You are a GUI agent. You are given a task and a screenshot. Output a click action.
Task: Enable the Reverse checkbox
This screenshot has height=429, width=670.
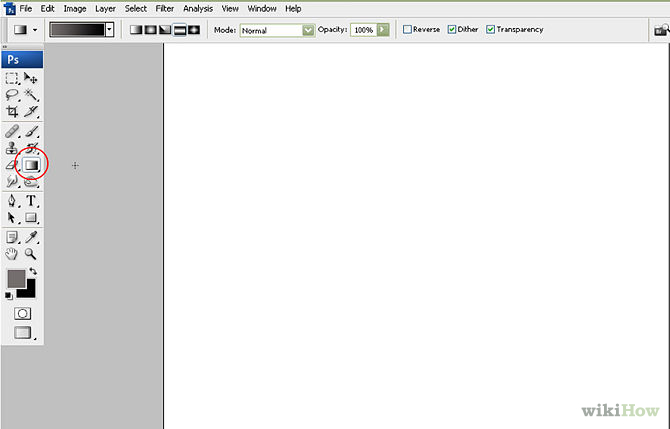coord(407,29)
